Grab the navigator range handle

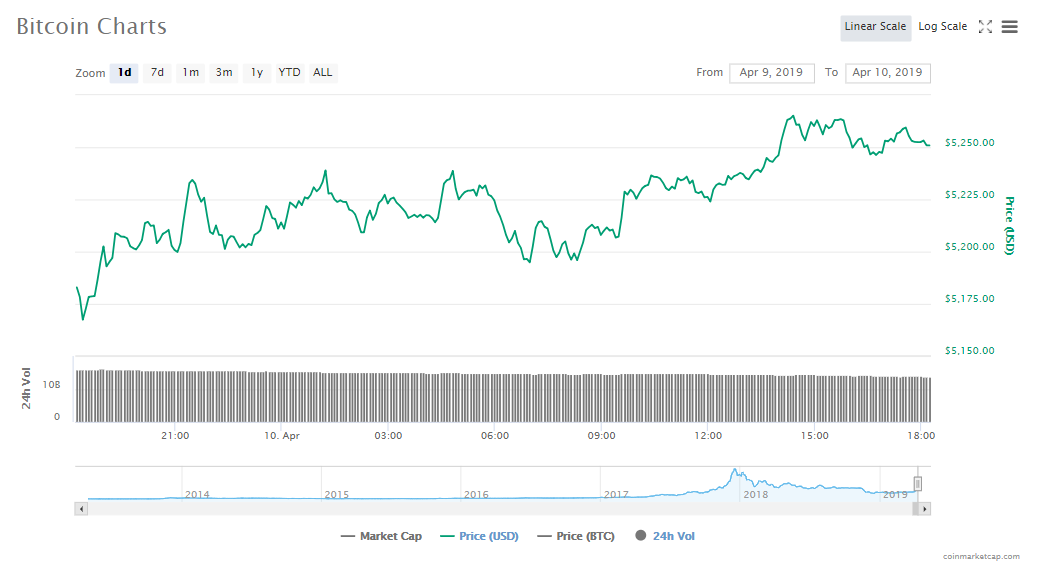click(917, 484)
